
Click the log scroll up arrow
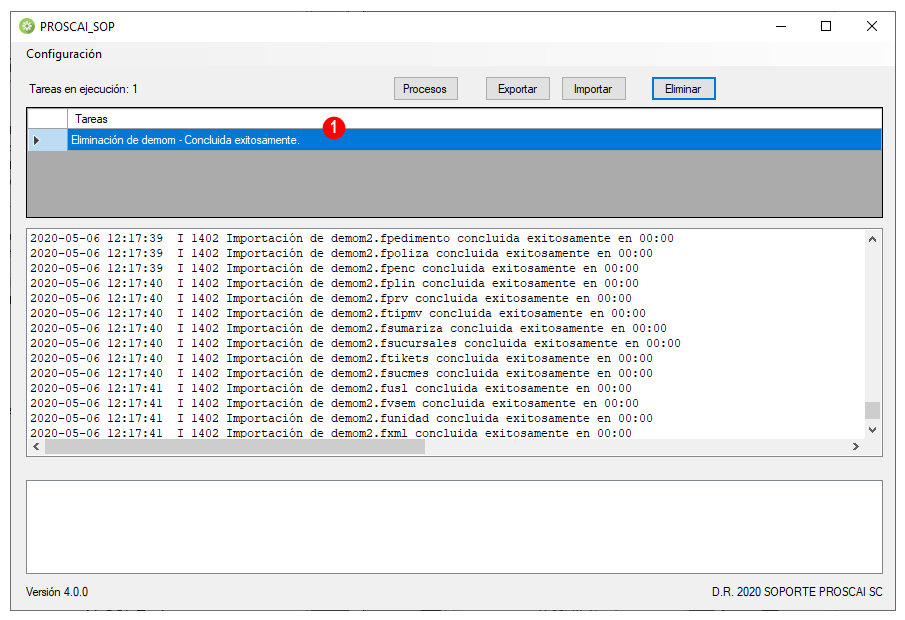click(872, 239)
